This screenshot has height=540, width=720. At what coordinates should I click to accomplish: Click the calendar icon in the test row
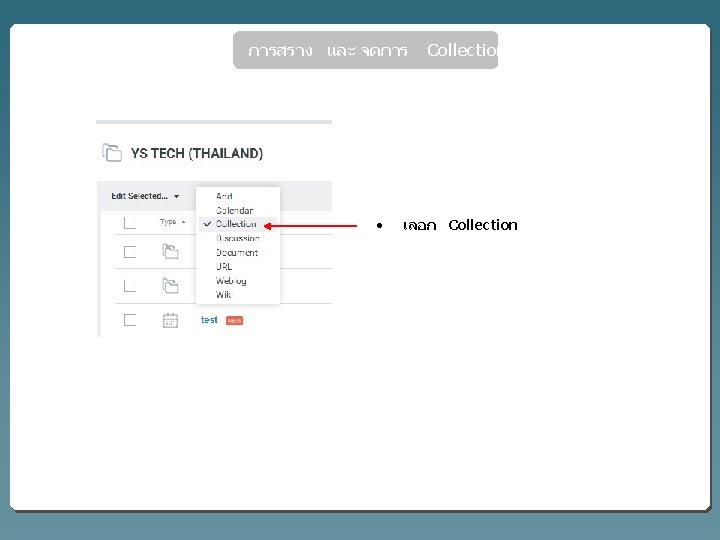170,320
